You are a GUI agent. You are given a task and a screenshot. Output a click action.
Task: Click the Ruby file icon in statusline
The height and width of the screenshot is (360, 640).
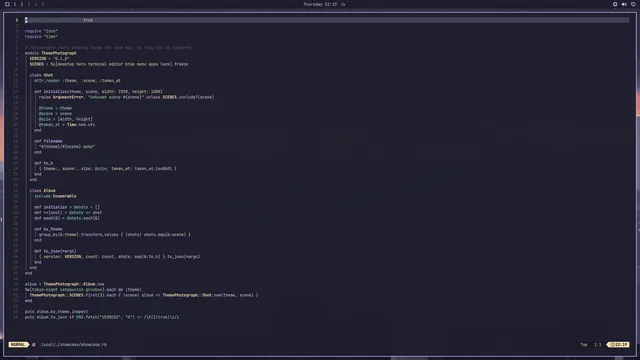click(x=34, y=344)
